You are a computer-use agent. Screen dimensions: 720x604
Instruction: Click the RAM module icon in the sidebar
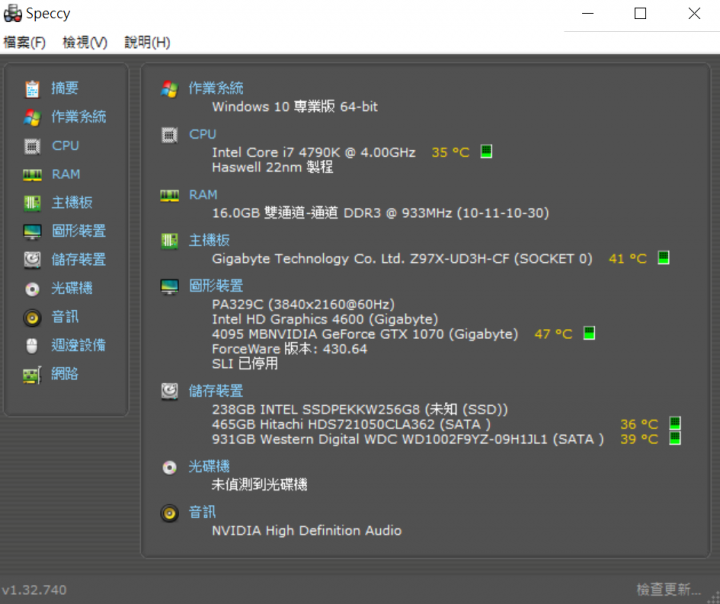32,175
